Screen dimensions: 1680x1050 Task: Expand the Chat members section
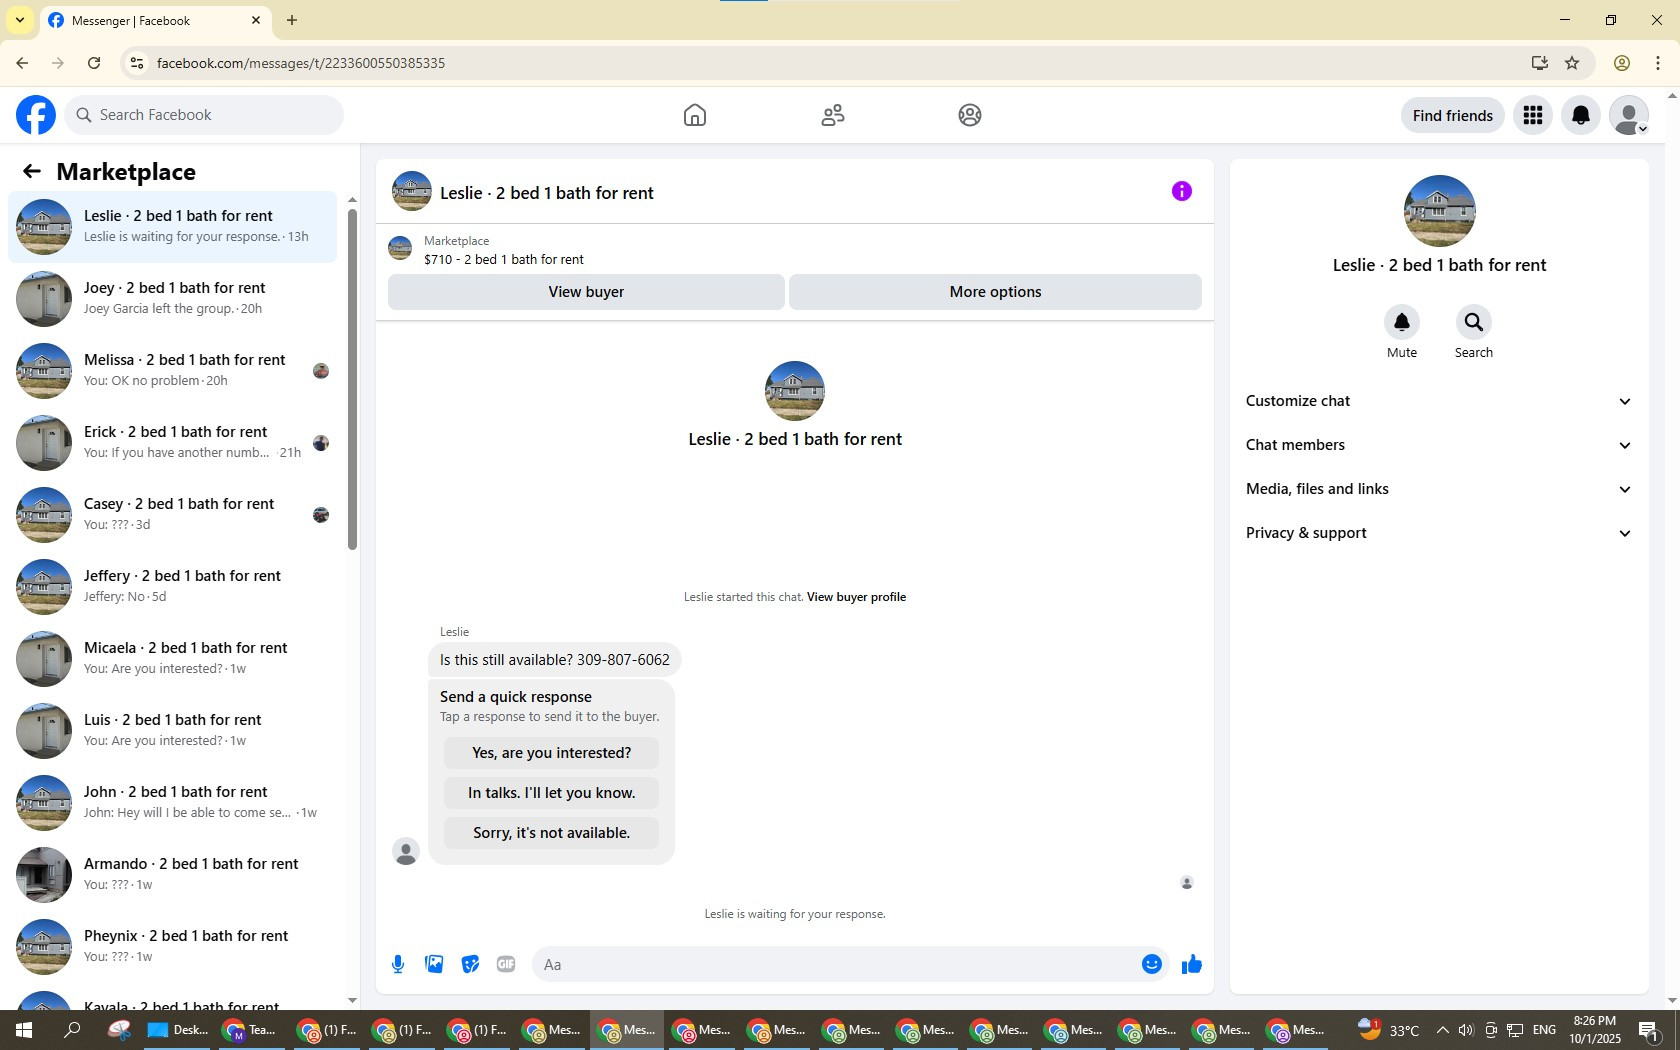click(x=1439, y=445)
